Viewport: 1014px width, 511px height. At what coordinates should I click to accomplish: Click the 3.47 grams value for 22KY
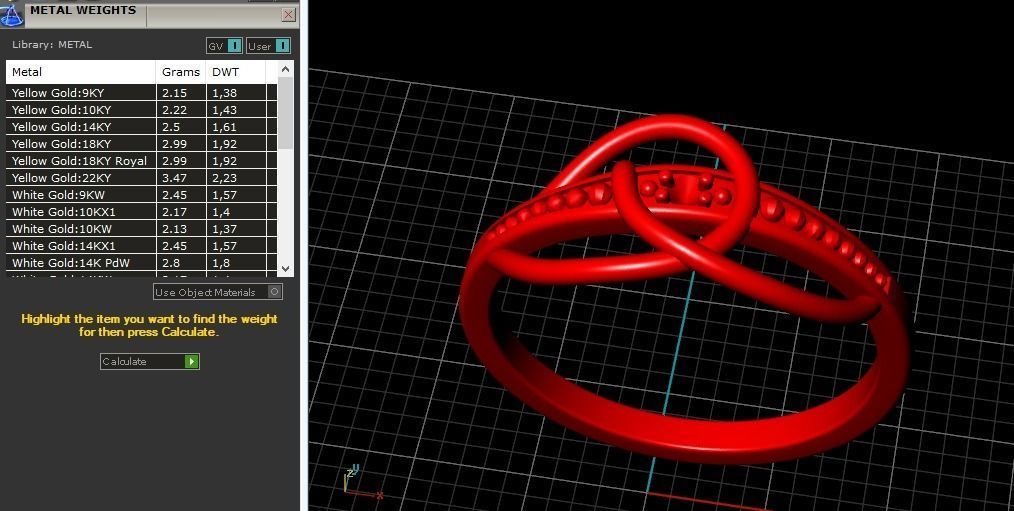point(175,178)
